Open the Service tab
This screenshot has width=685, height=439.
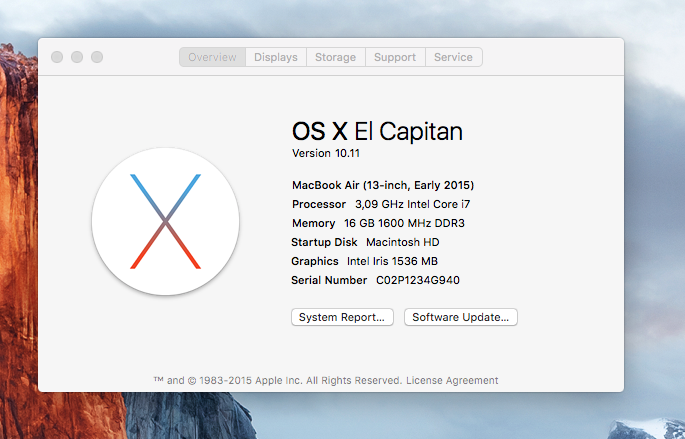click(x=453, y=57)
